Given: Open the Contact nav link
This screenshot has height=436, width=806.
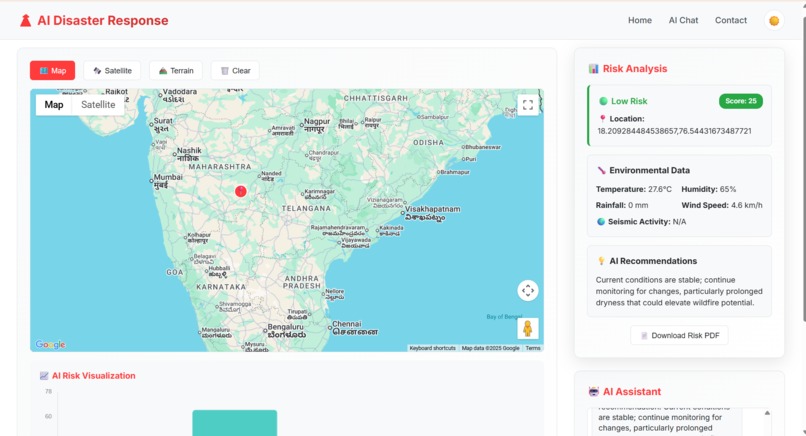Looking at the screenshot, I should coord(730,20).
